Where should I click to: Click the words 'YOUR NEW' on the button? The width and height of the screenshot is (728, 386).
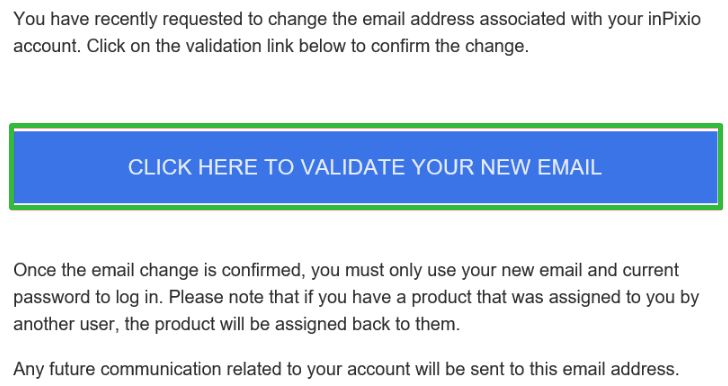[x=471, y=167]
